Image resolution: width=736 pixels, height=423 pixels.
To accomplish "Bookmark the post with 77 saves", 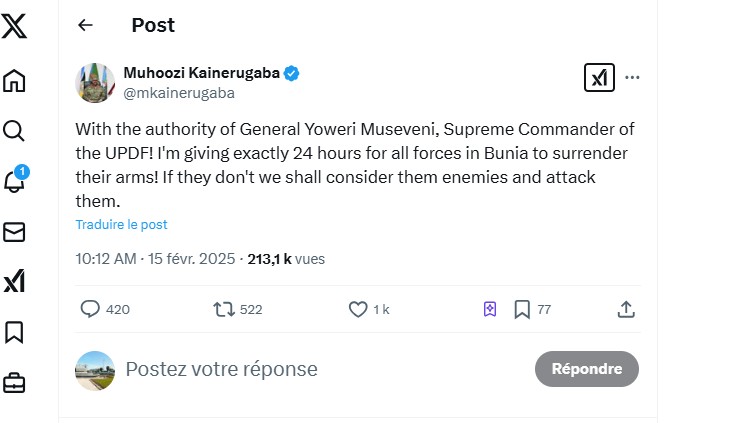I will pos(522,310).
